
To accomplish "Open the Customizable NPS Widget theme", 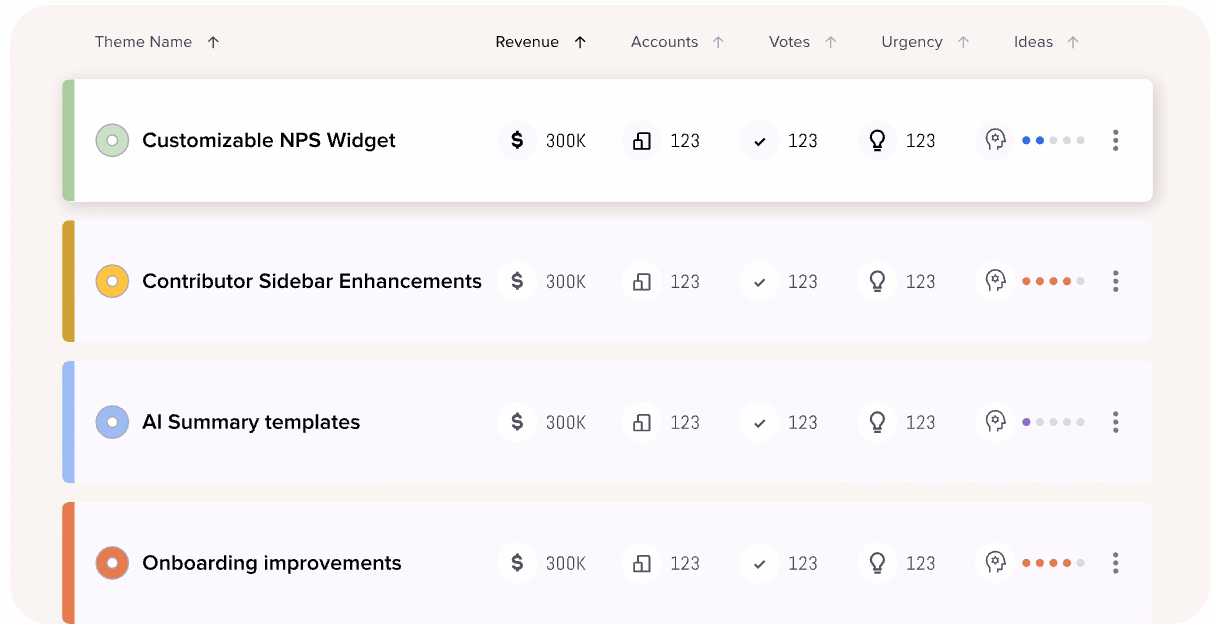I will [x=269, y=140].
